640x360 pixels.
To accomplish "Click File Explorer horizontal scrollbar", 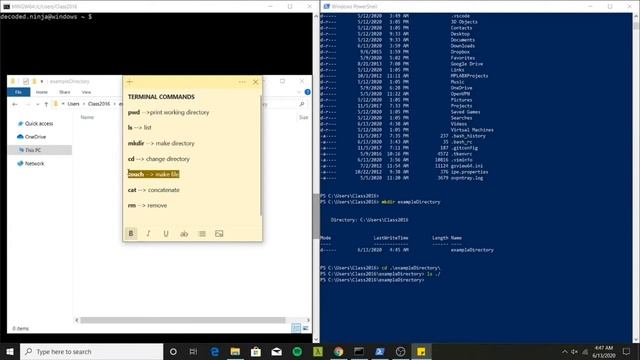I will (x=183, y=320).
